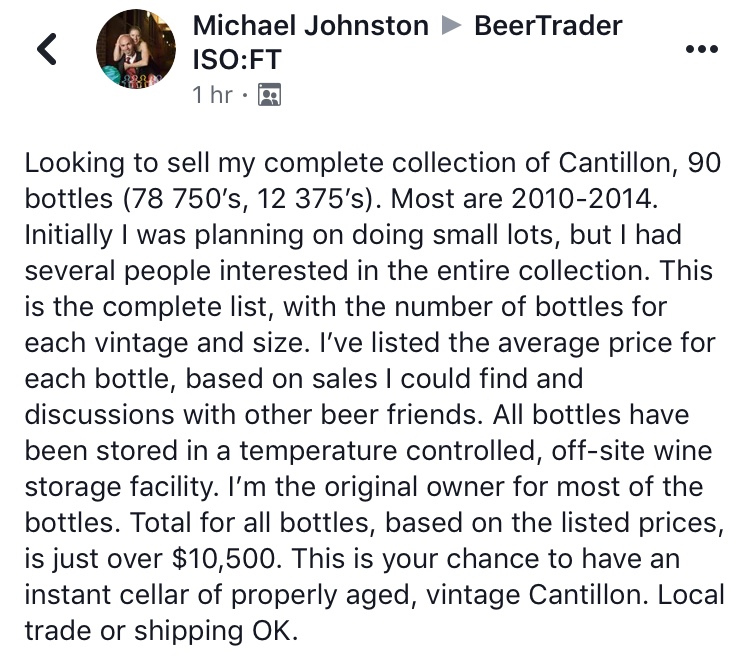Image resolution: width=745 pixels, height=656 pixels.
Task: Visit the BeerTrader group page
Action: pos(548,25)
